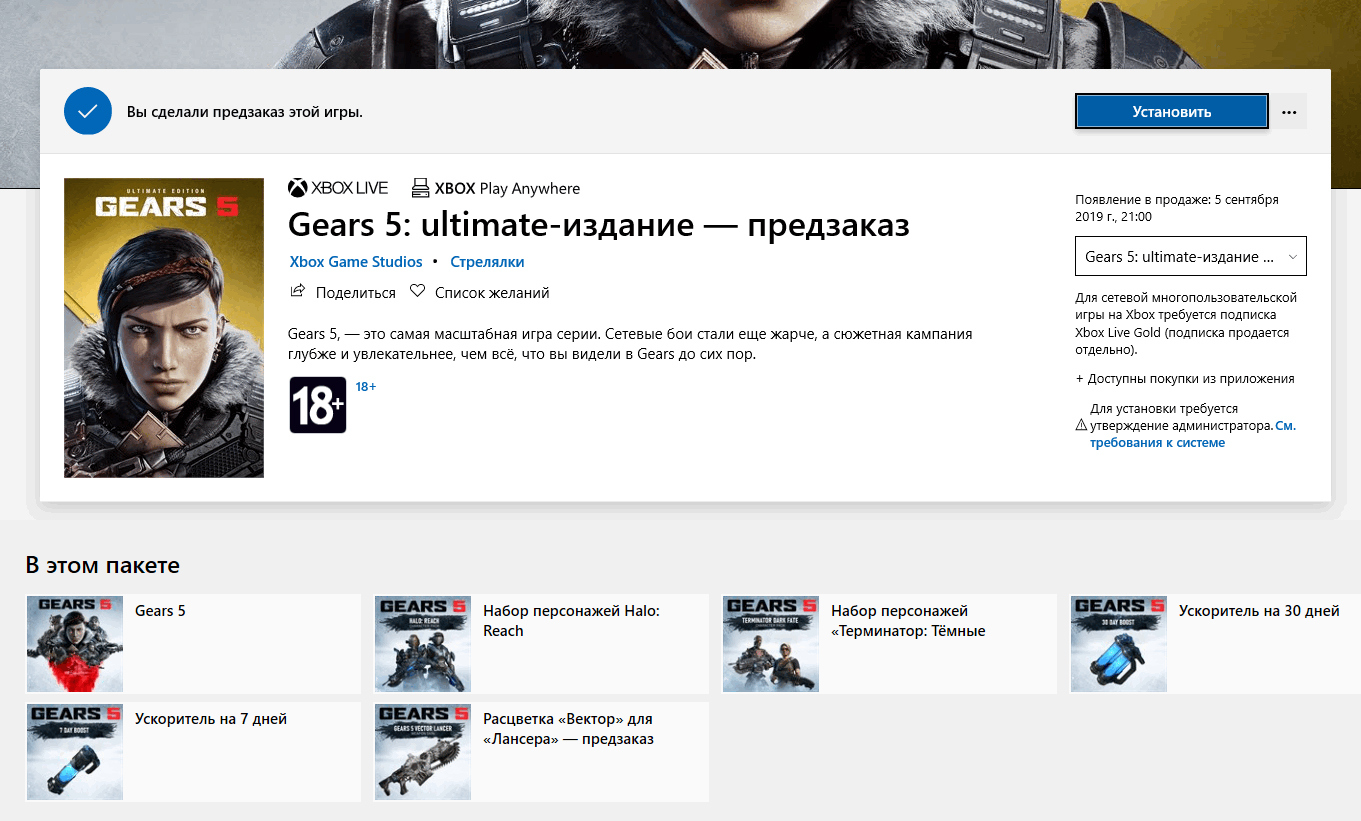This screenshot has height=821, width=1361.
Task: Open the Gears 5 base game bundle item
Action: 193,644
